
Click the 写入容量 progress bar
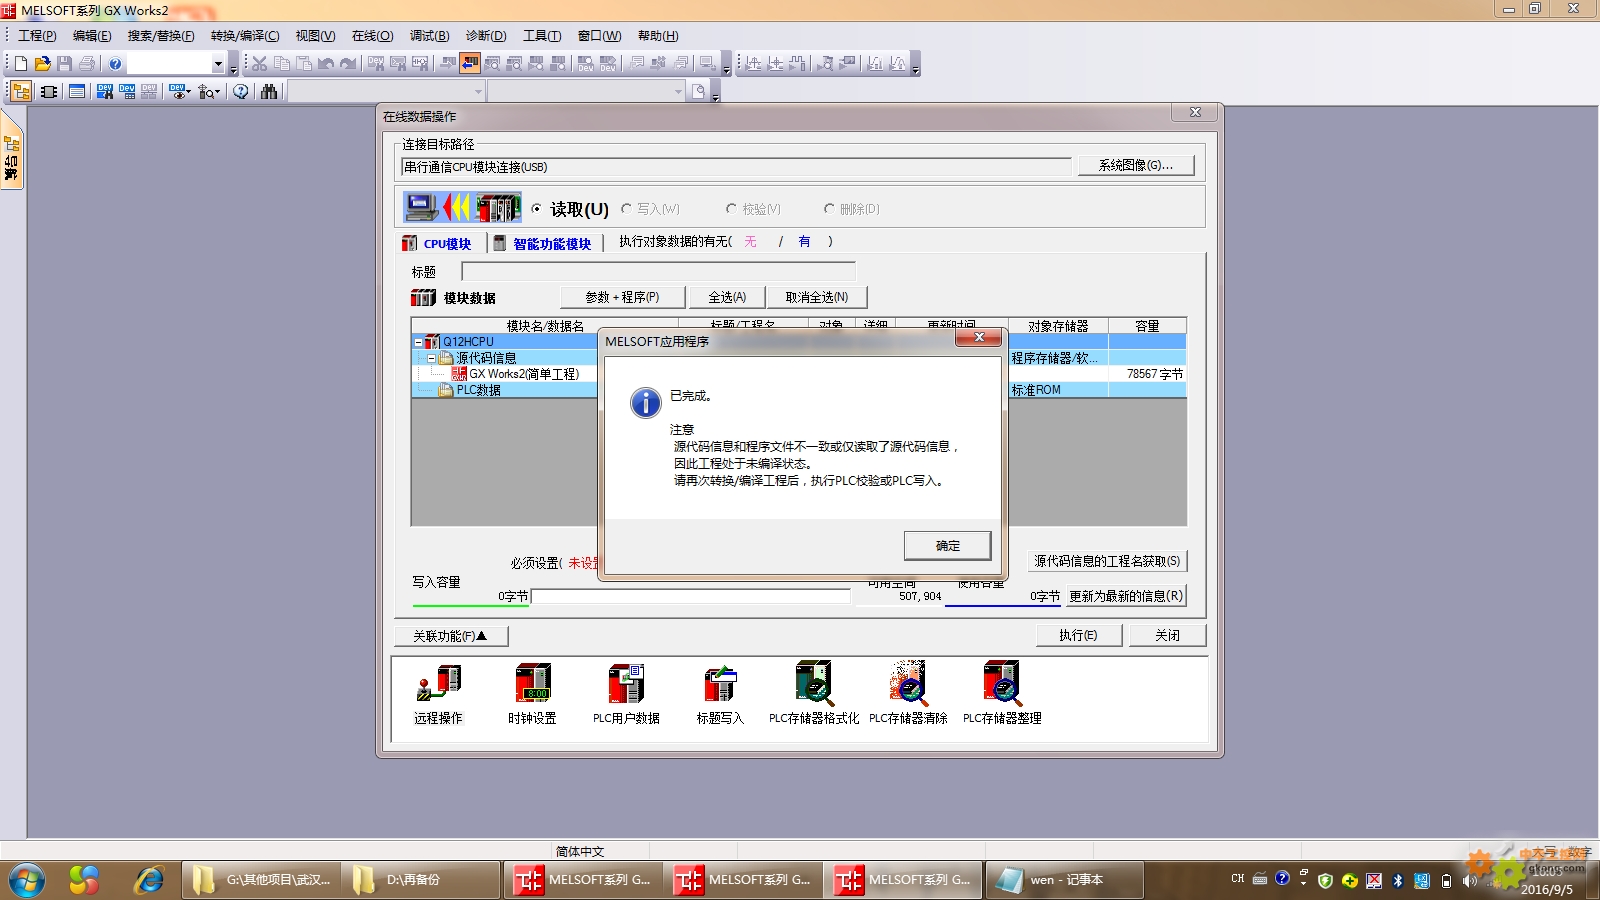[691, 596]
